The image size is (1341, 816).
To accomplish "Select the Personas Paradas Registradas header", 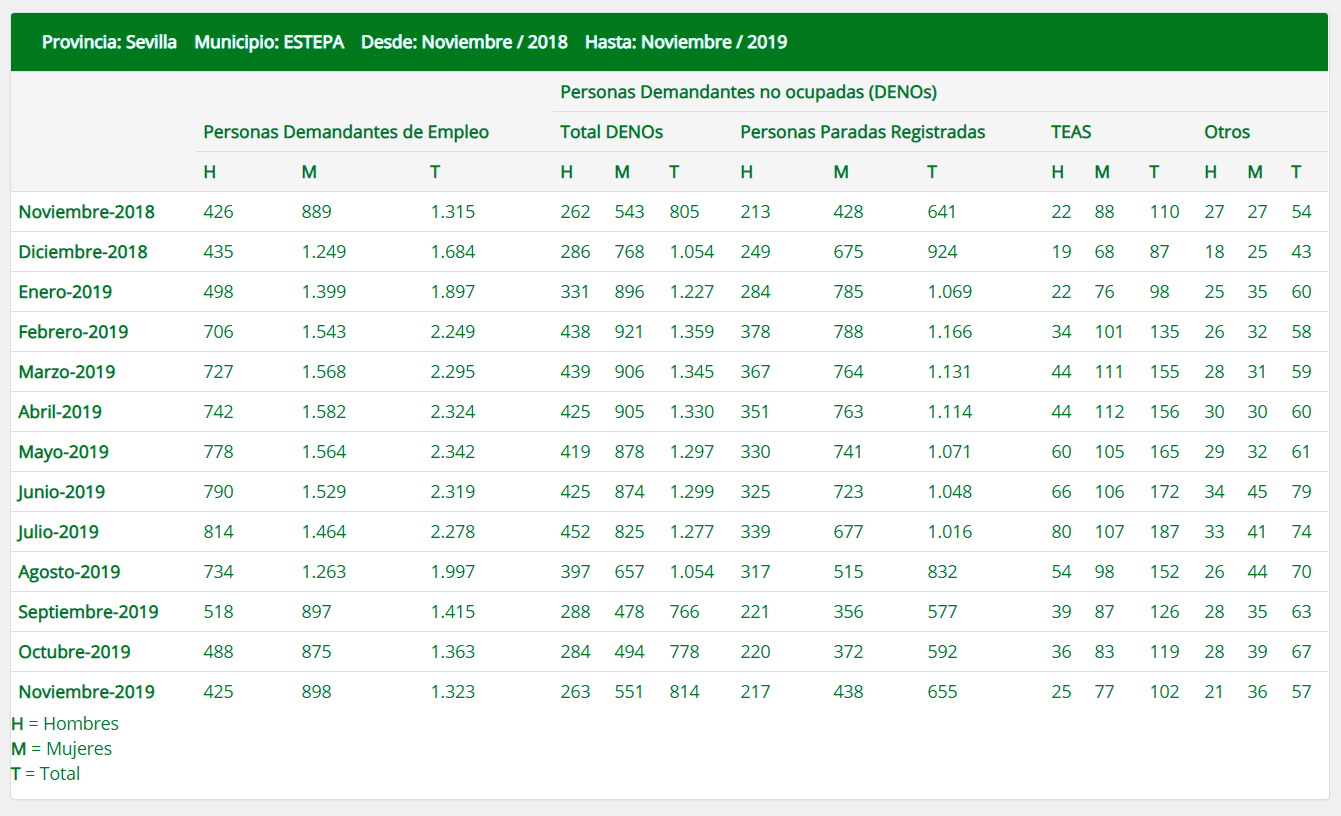I will (862, 132).
